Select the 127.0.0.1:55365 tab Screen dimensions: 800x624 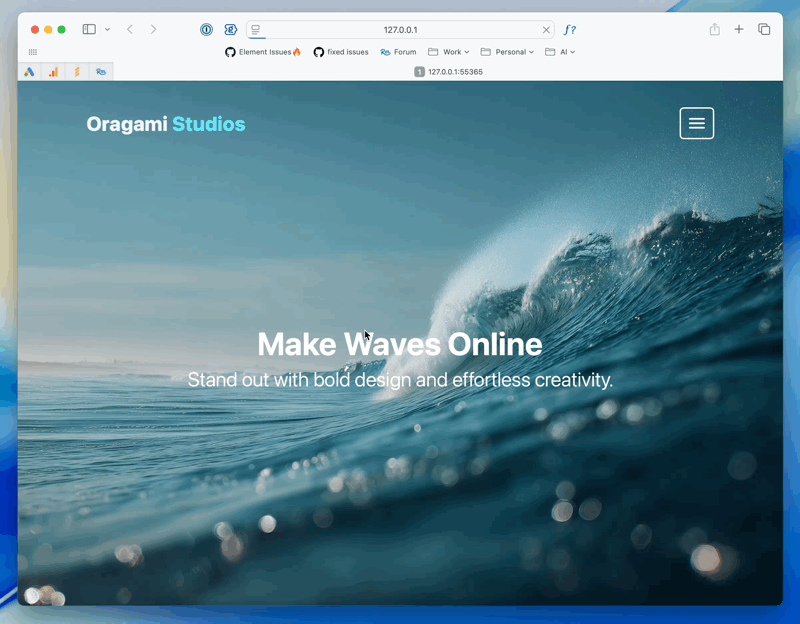point(448,72)
